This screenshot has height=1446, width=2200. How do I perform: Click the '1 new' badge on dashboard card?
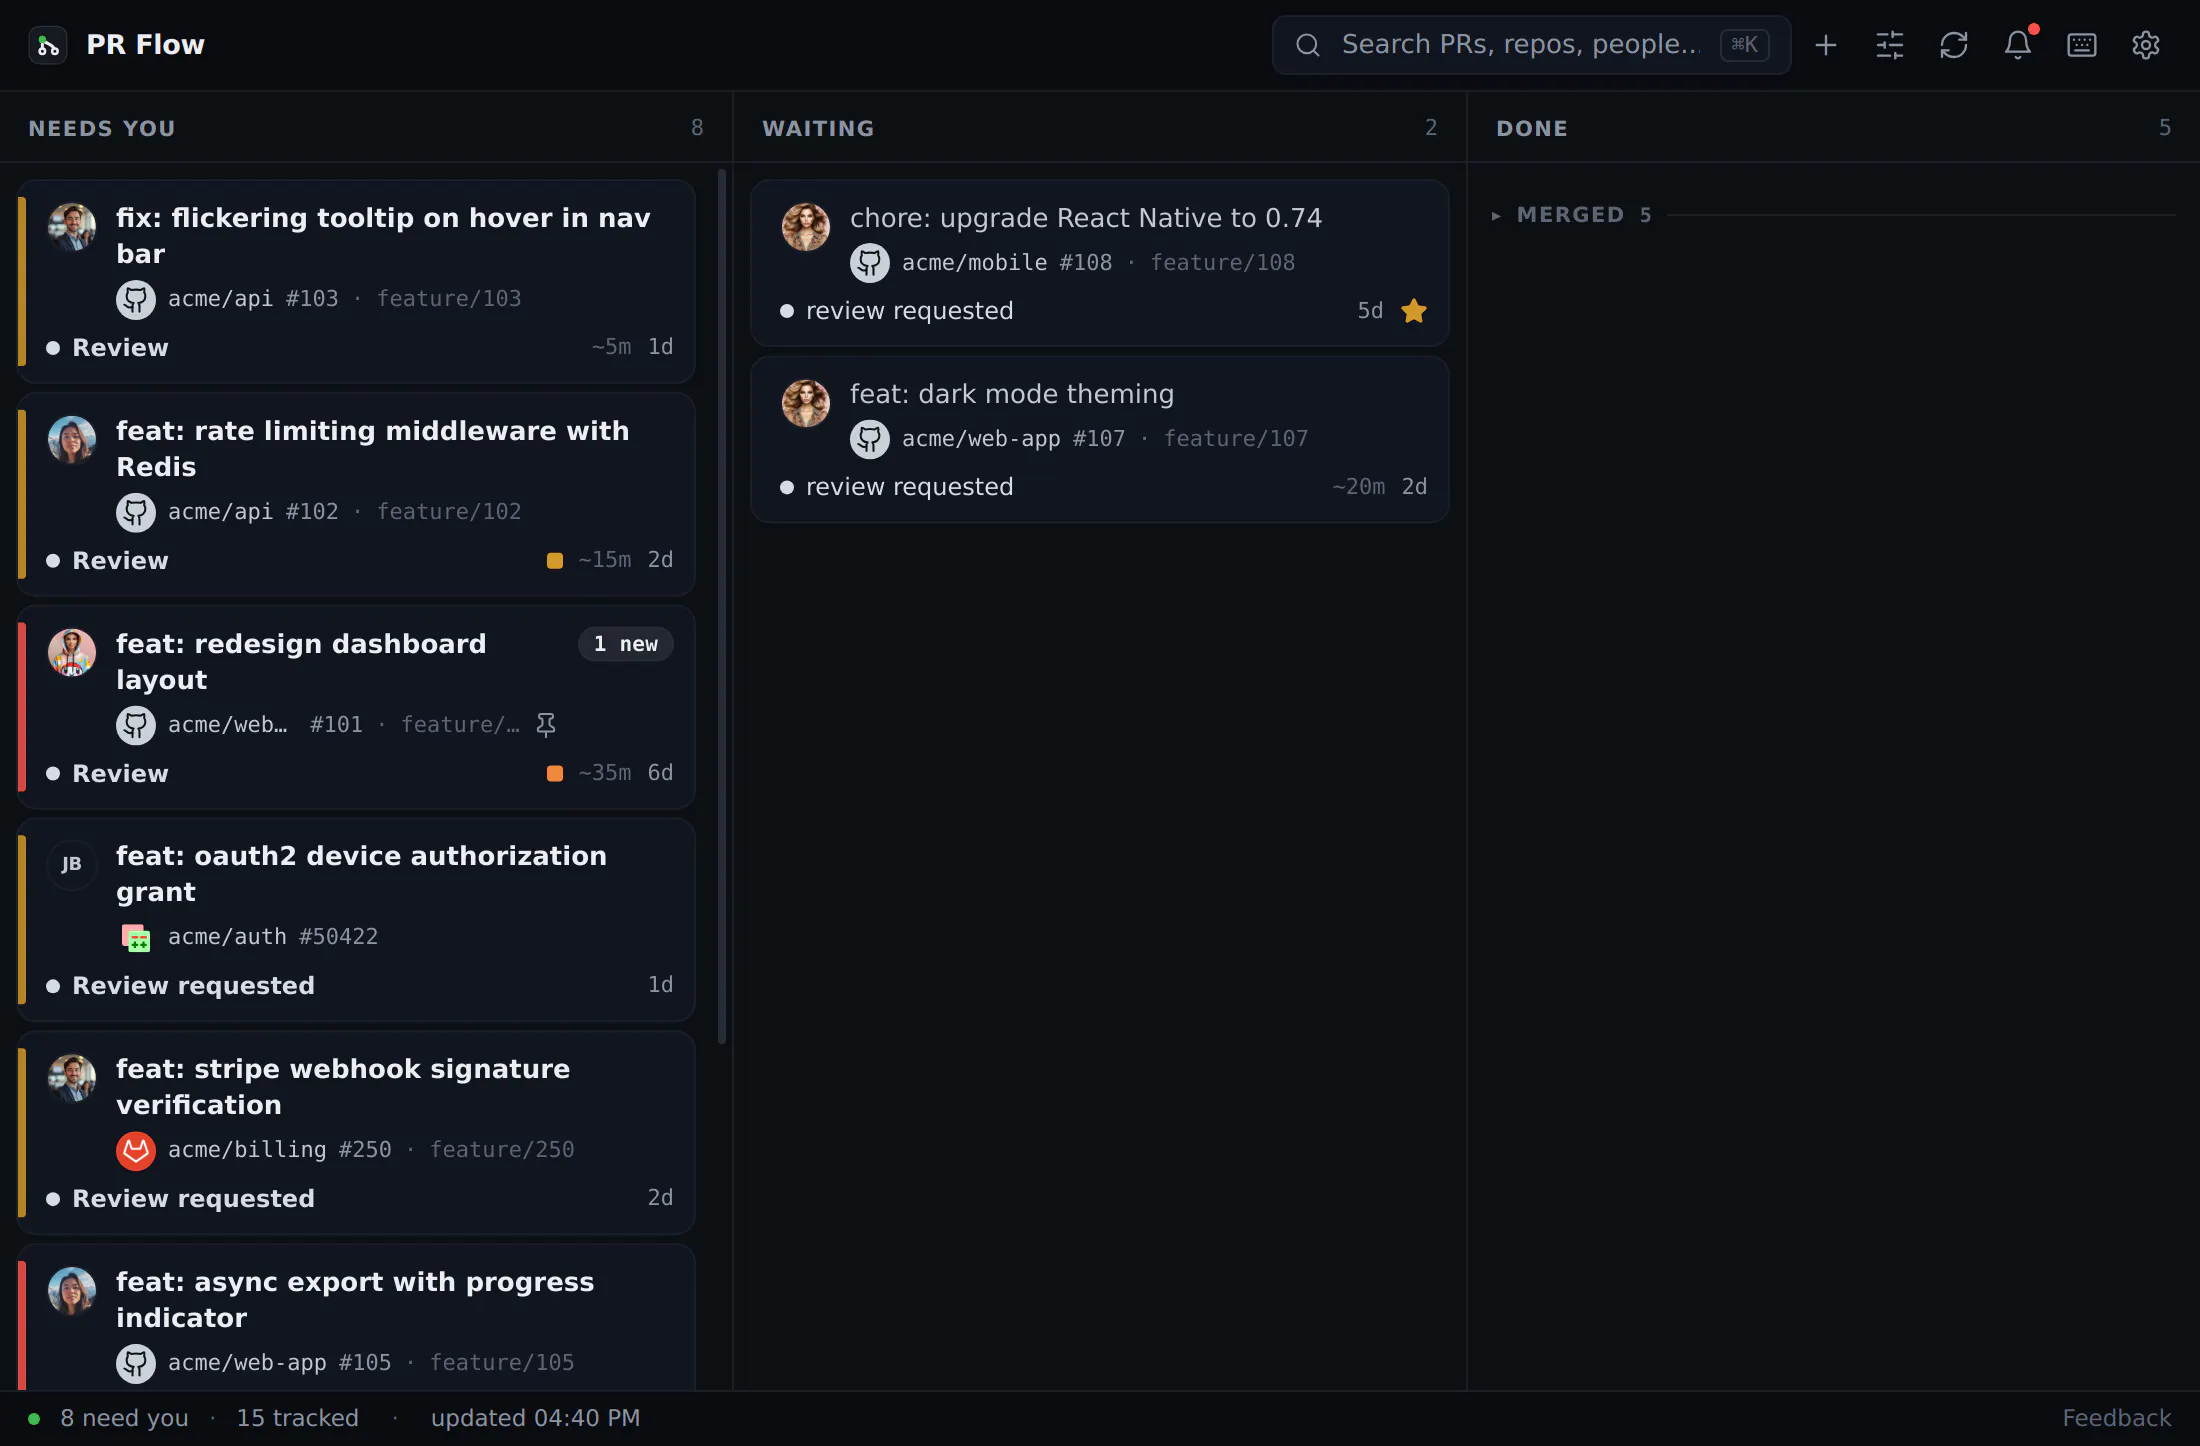(626, 644)
